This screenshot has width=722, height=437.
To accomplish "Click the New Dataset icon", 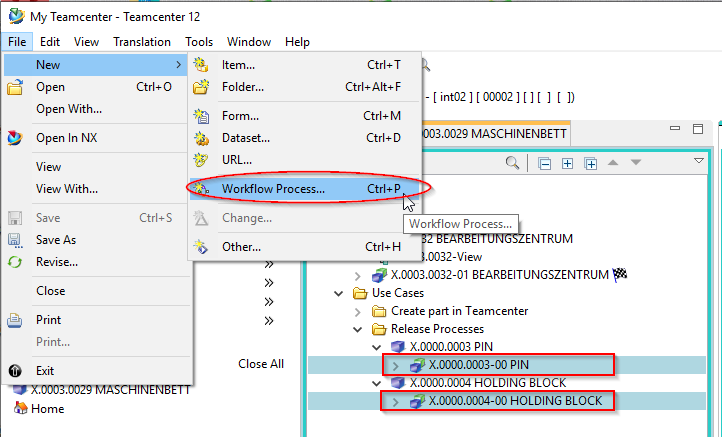I will [x=201, y=138].
